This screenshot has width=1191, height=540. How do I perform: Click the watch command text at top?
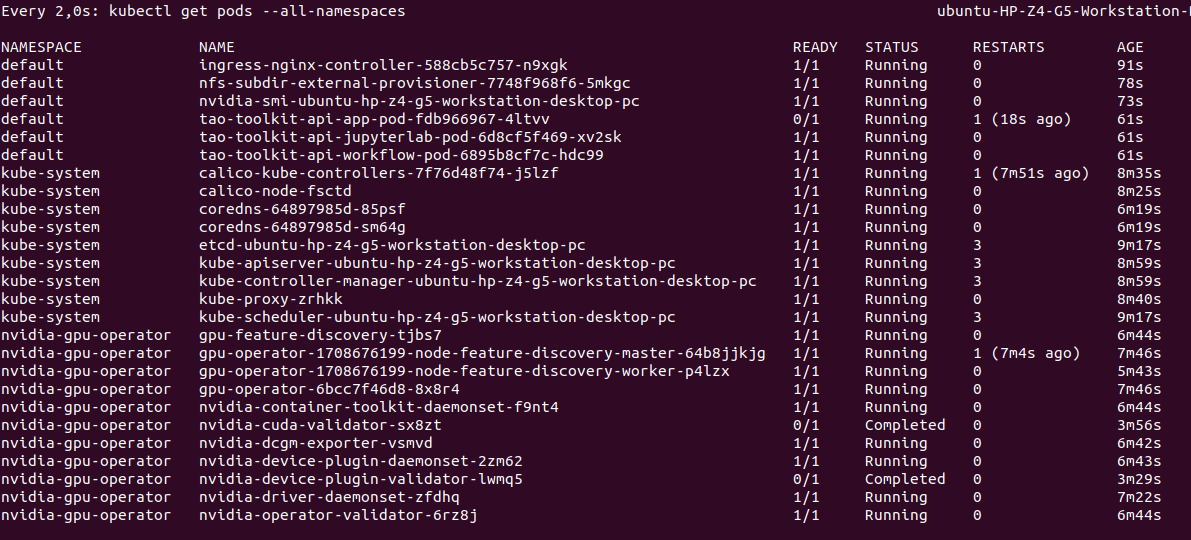point(203,11)
